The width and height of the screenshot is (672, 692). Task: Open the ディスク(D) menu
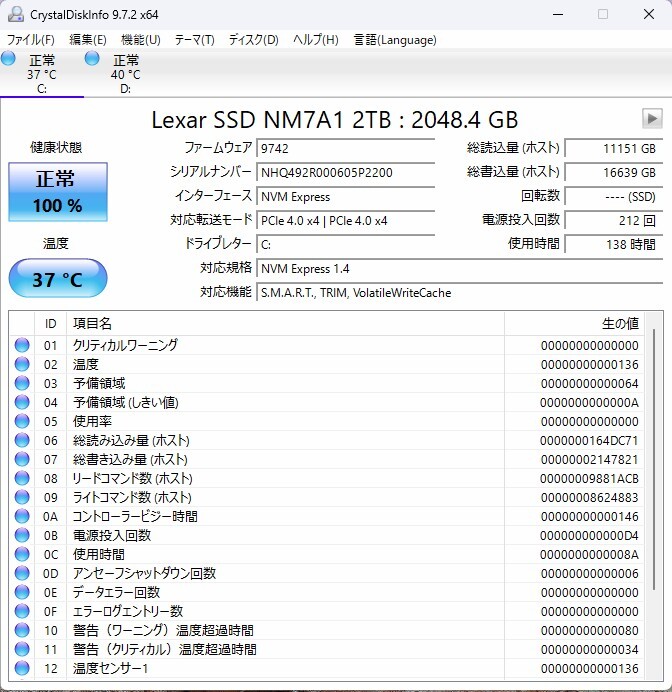coord(254,40)
